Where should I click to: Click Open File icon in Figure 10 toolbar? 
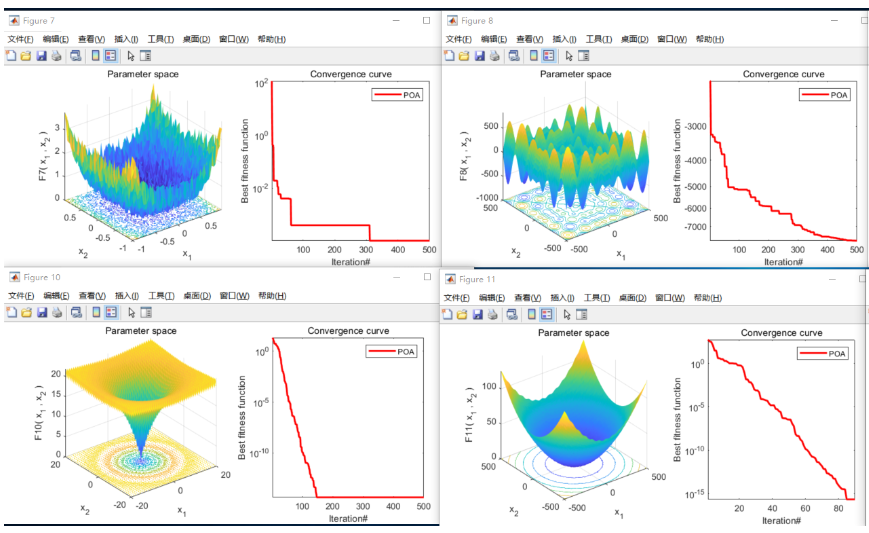27,312
